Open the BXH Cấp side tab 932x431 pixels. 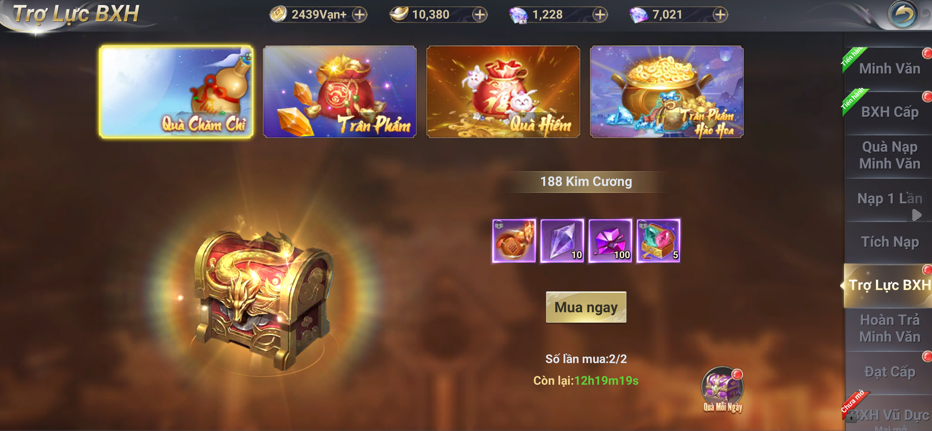[889, 112]
